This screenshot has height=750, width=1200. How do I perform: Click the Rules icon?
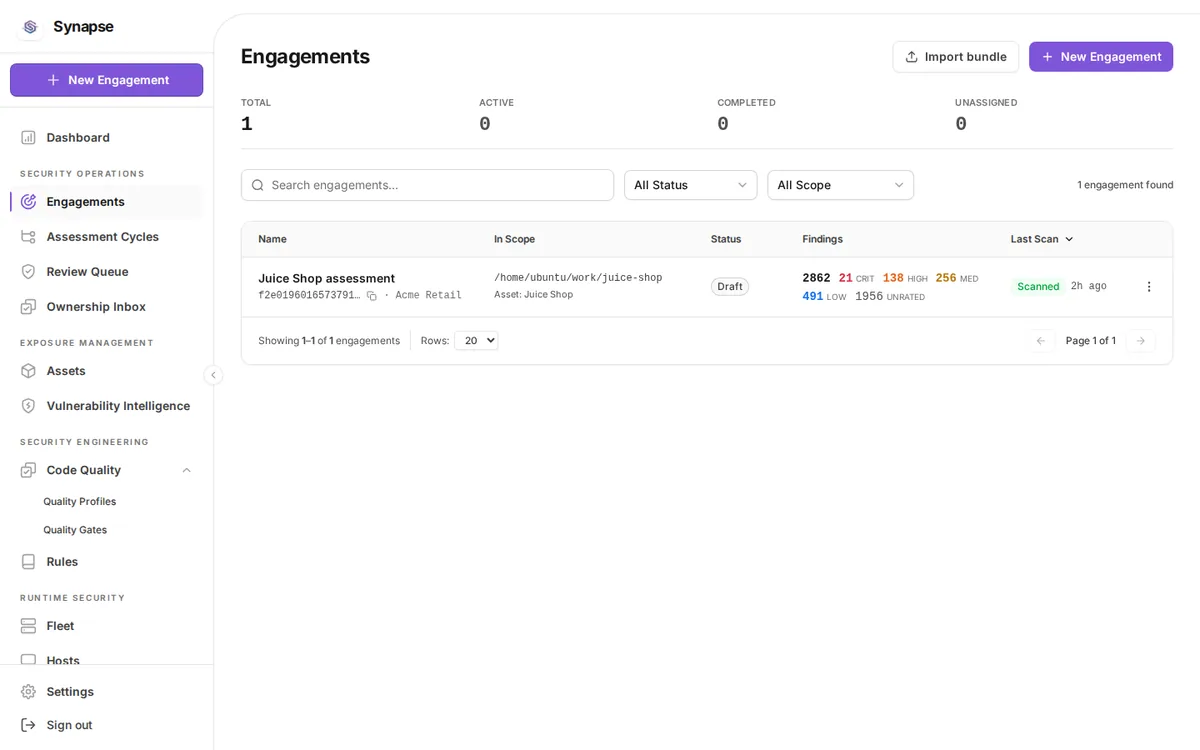pos(28,561)
